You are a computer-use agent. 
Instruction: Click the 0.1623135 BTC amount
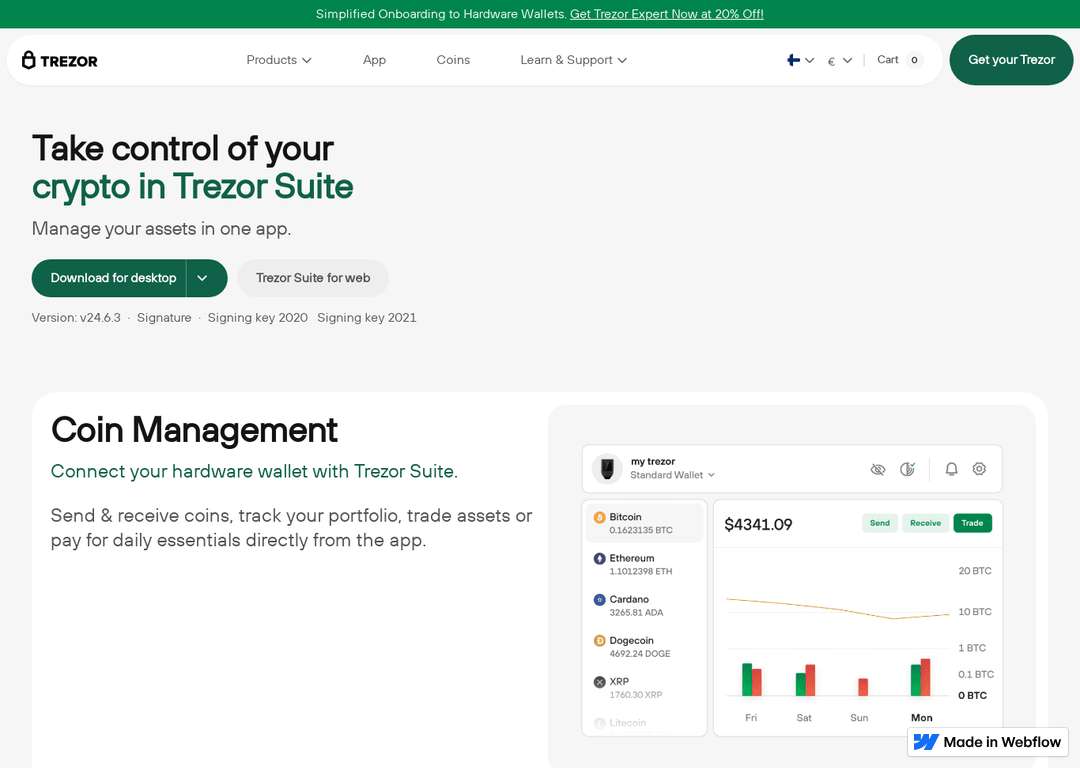[x=641, y=530]
